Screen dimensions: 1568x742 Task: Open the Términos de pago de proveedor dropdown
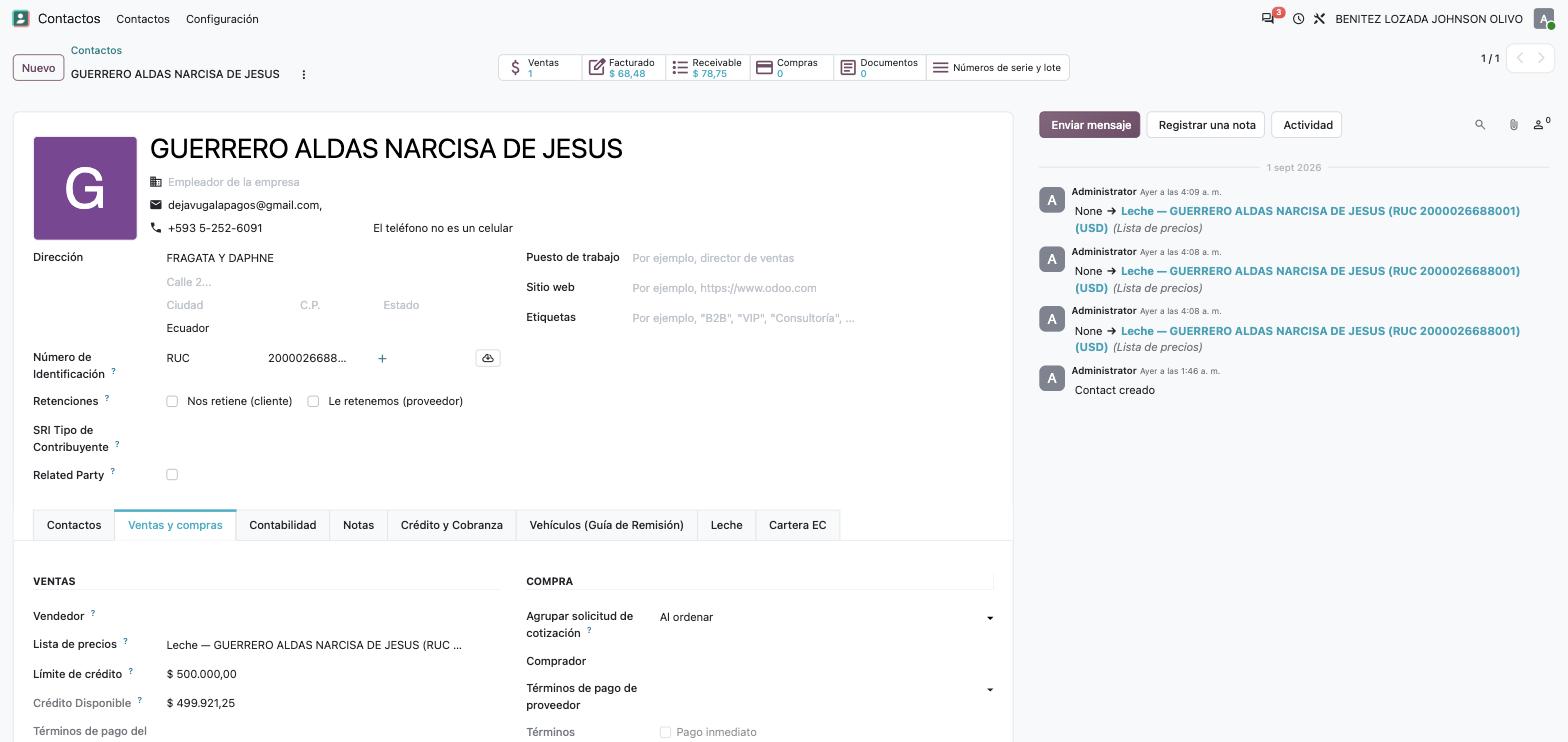click(826, 689)
